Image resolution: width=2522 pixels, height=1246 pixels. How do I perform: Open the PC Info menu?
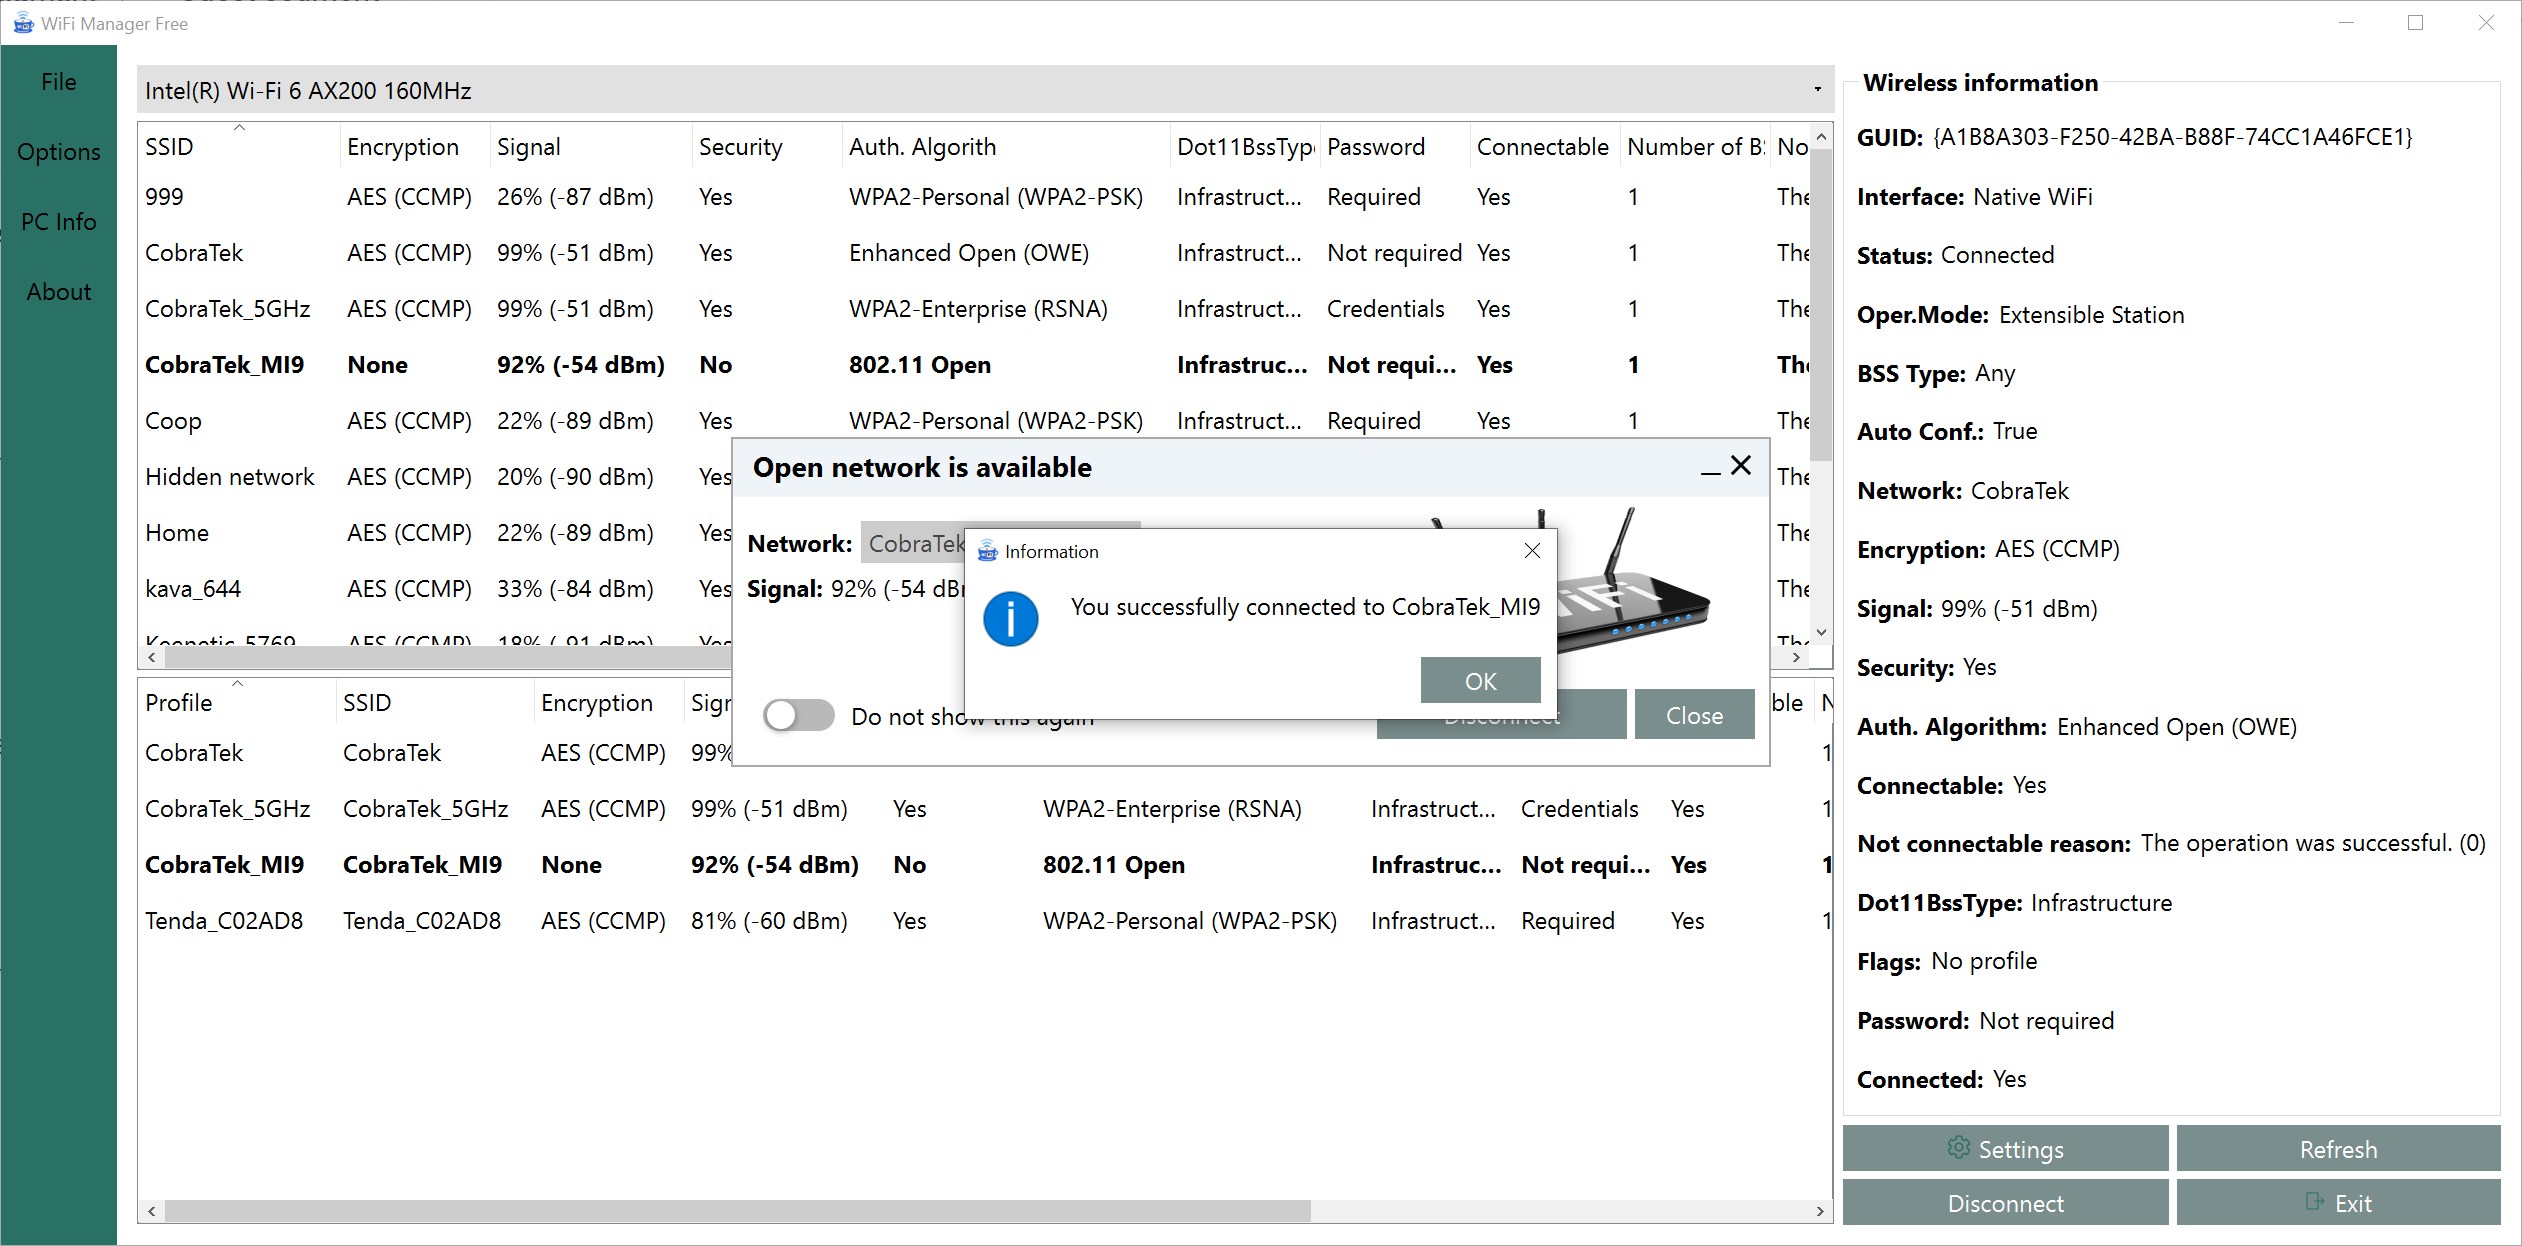click(x=58, y=222)
